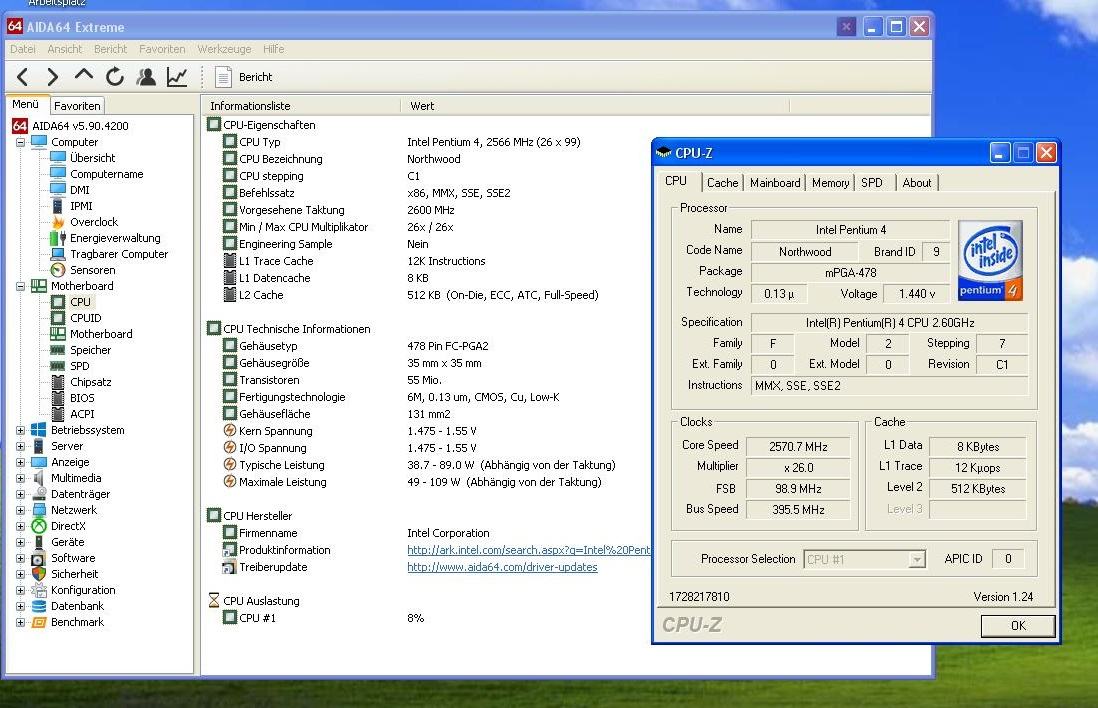Click the Wert column header

pos(422,106)
